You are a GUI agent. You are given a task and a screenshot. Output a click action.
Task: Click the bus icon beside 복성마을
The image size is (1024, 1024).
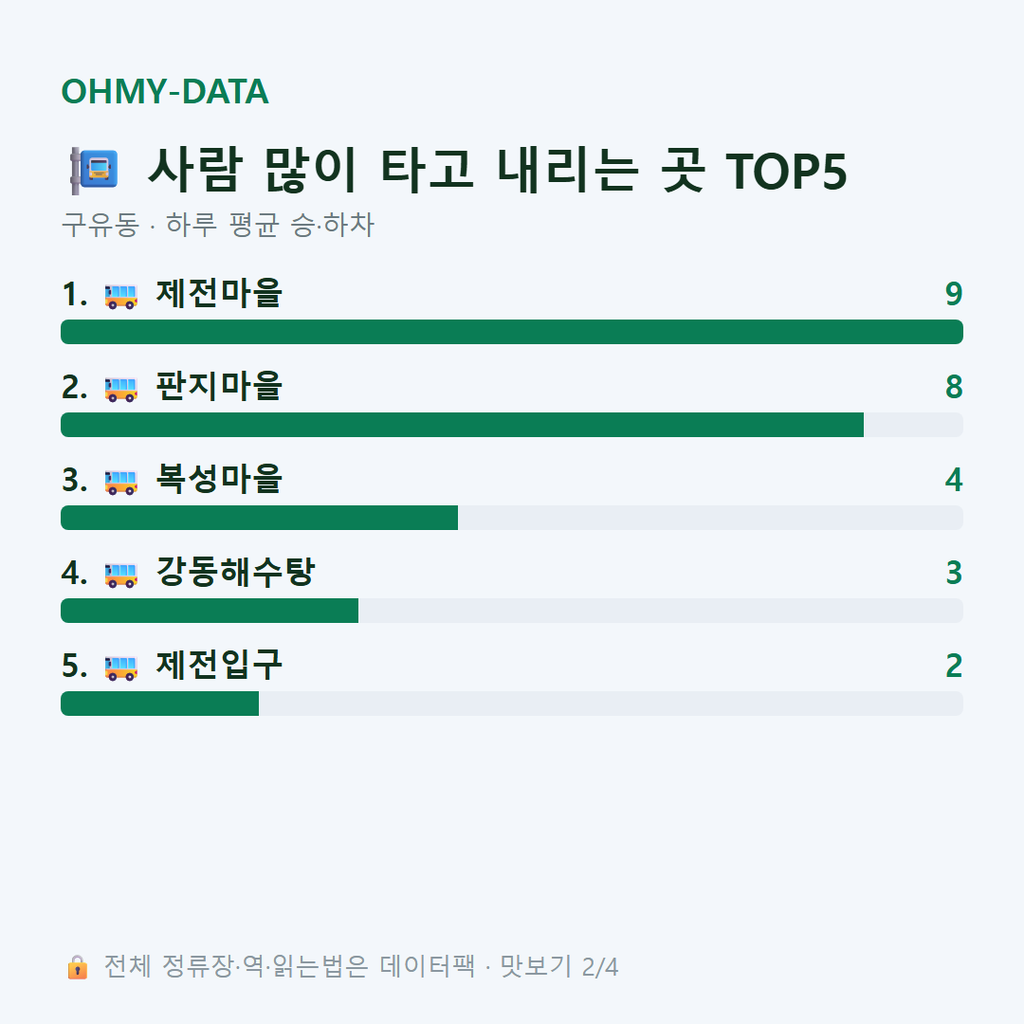coord(121,482)
